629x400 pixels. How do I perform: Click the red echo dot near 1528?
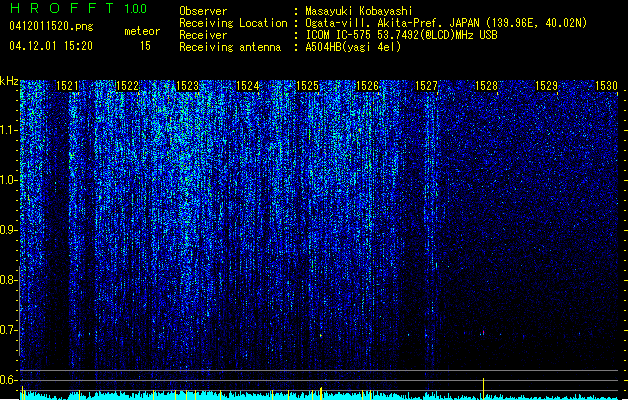(483, 333)
